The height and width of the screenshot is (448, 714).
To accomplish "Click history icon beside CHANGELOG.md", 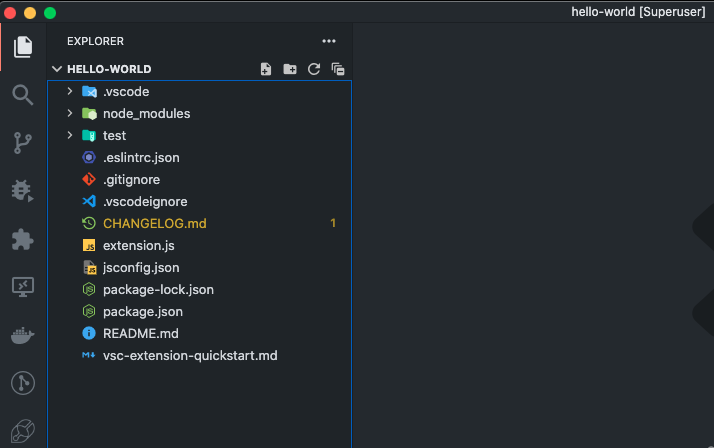I will pos(89,223).
